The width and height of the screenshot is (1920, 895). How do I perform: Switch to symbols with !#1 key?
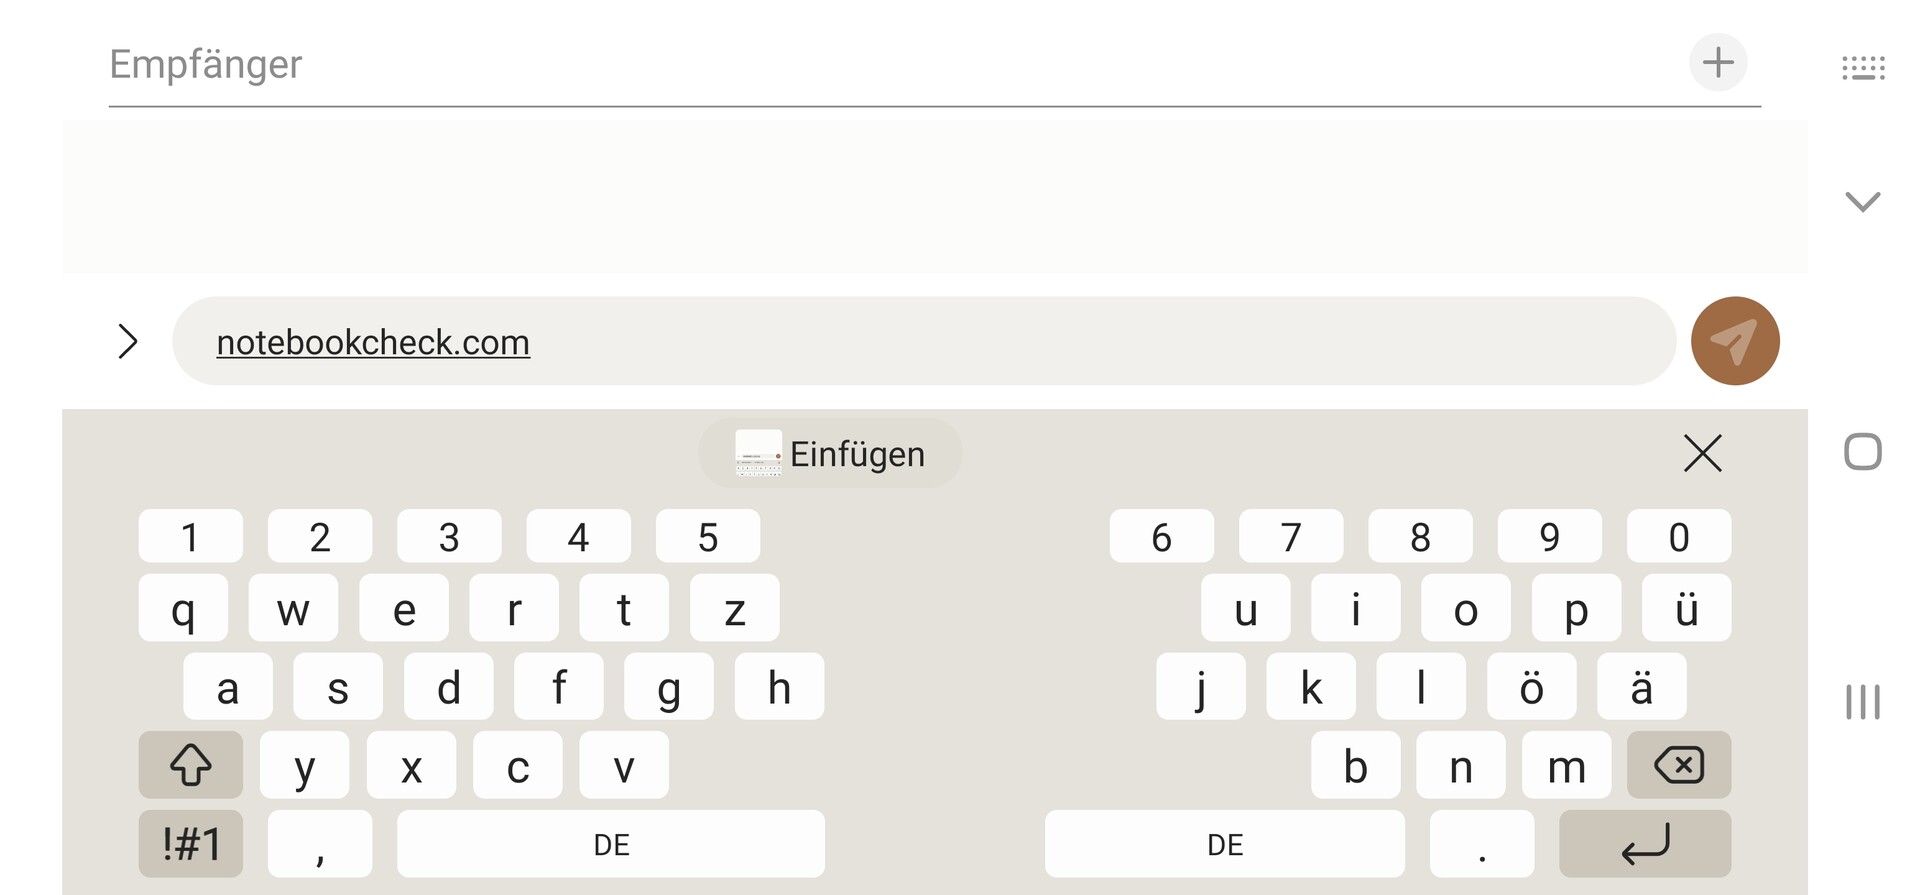(x=190, y=844)
